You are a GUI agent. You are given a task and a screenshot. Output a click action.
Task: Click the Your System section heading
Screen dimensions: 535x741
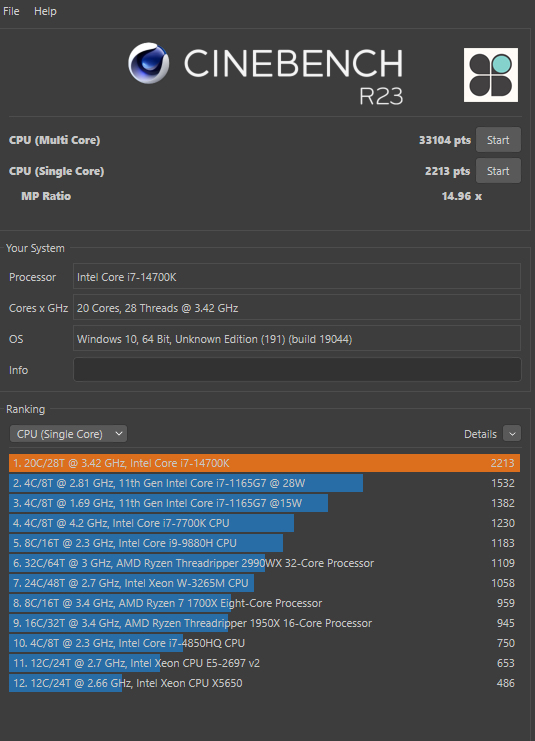tap(35, 248)
